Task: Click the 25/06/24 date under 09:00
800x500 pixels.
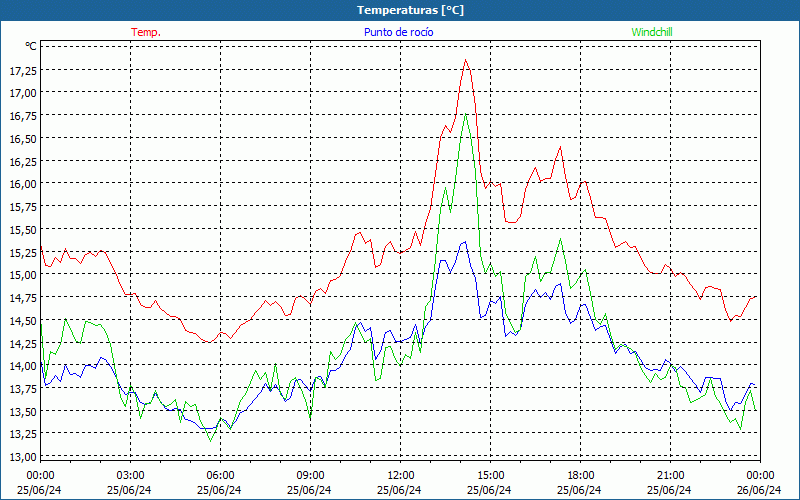Action: 309,490
